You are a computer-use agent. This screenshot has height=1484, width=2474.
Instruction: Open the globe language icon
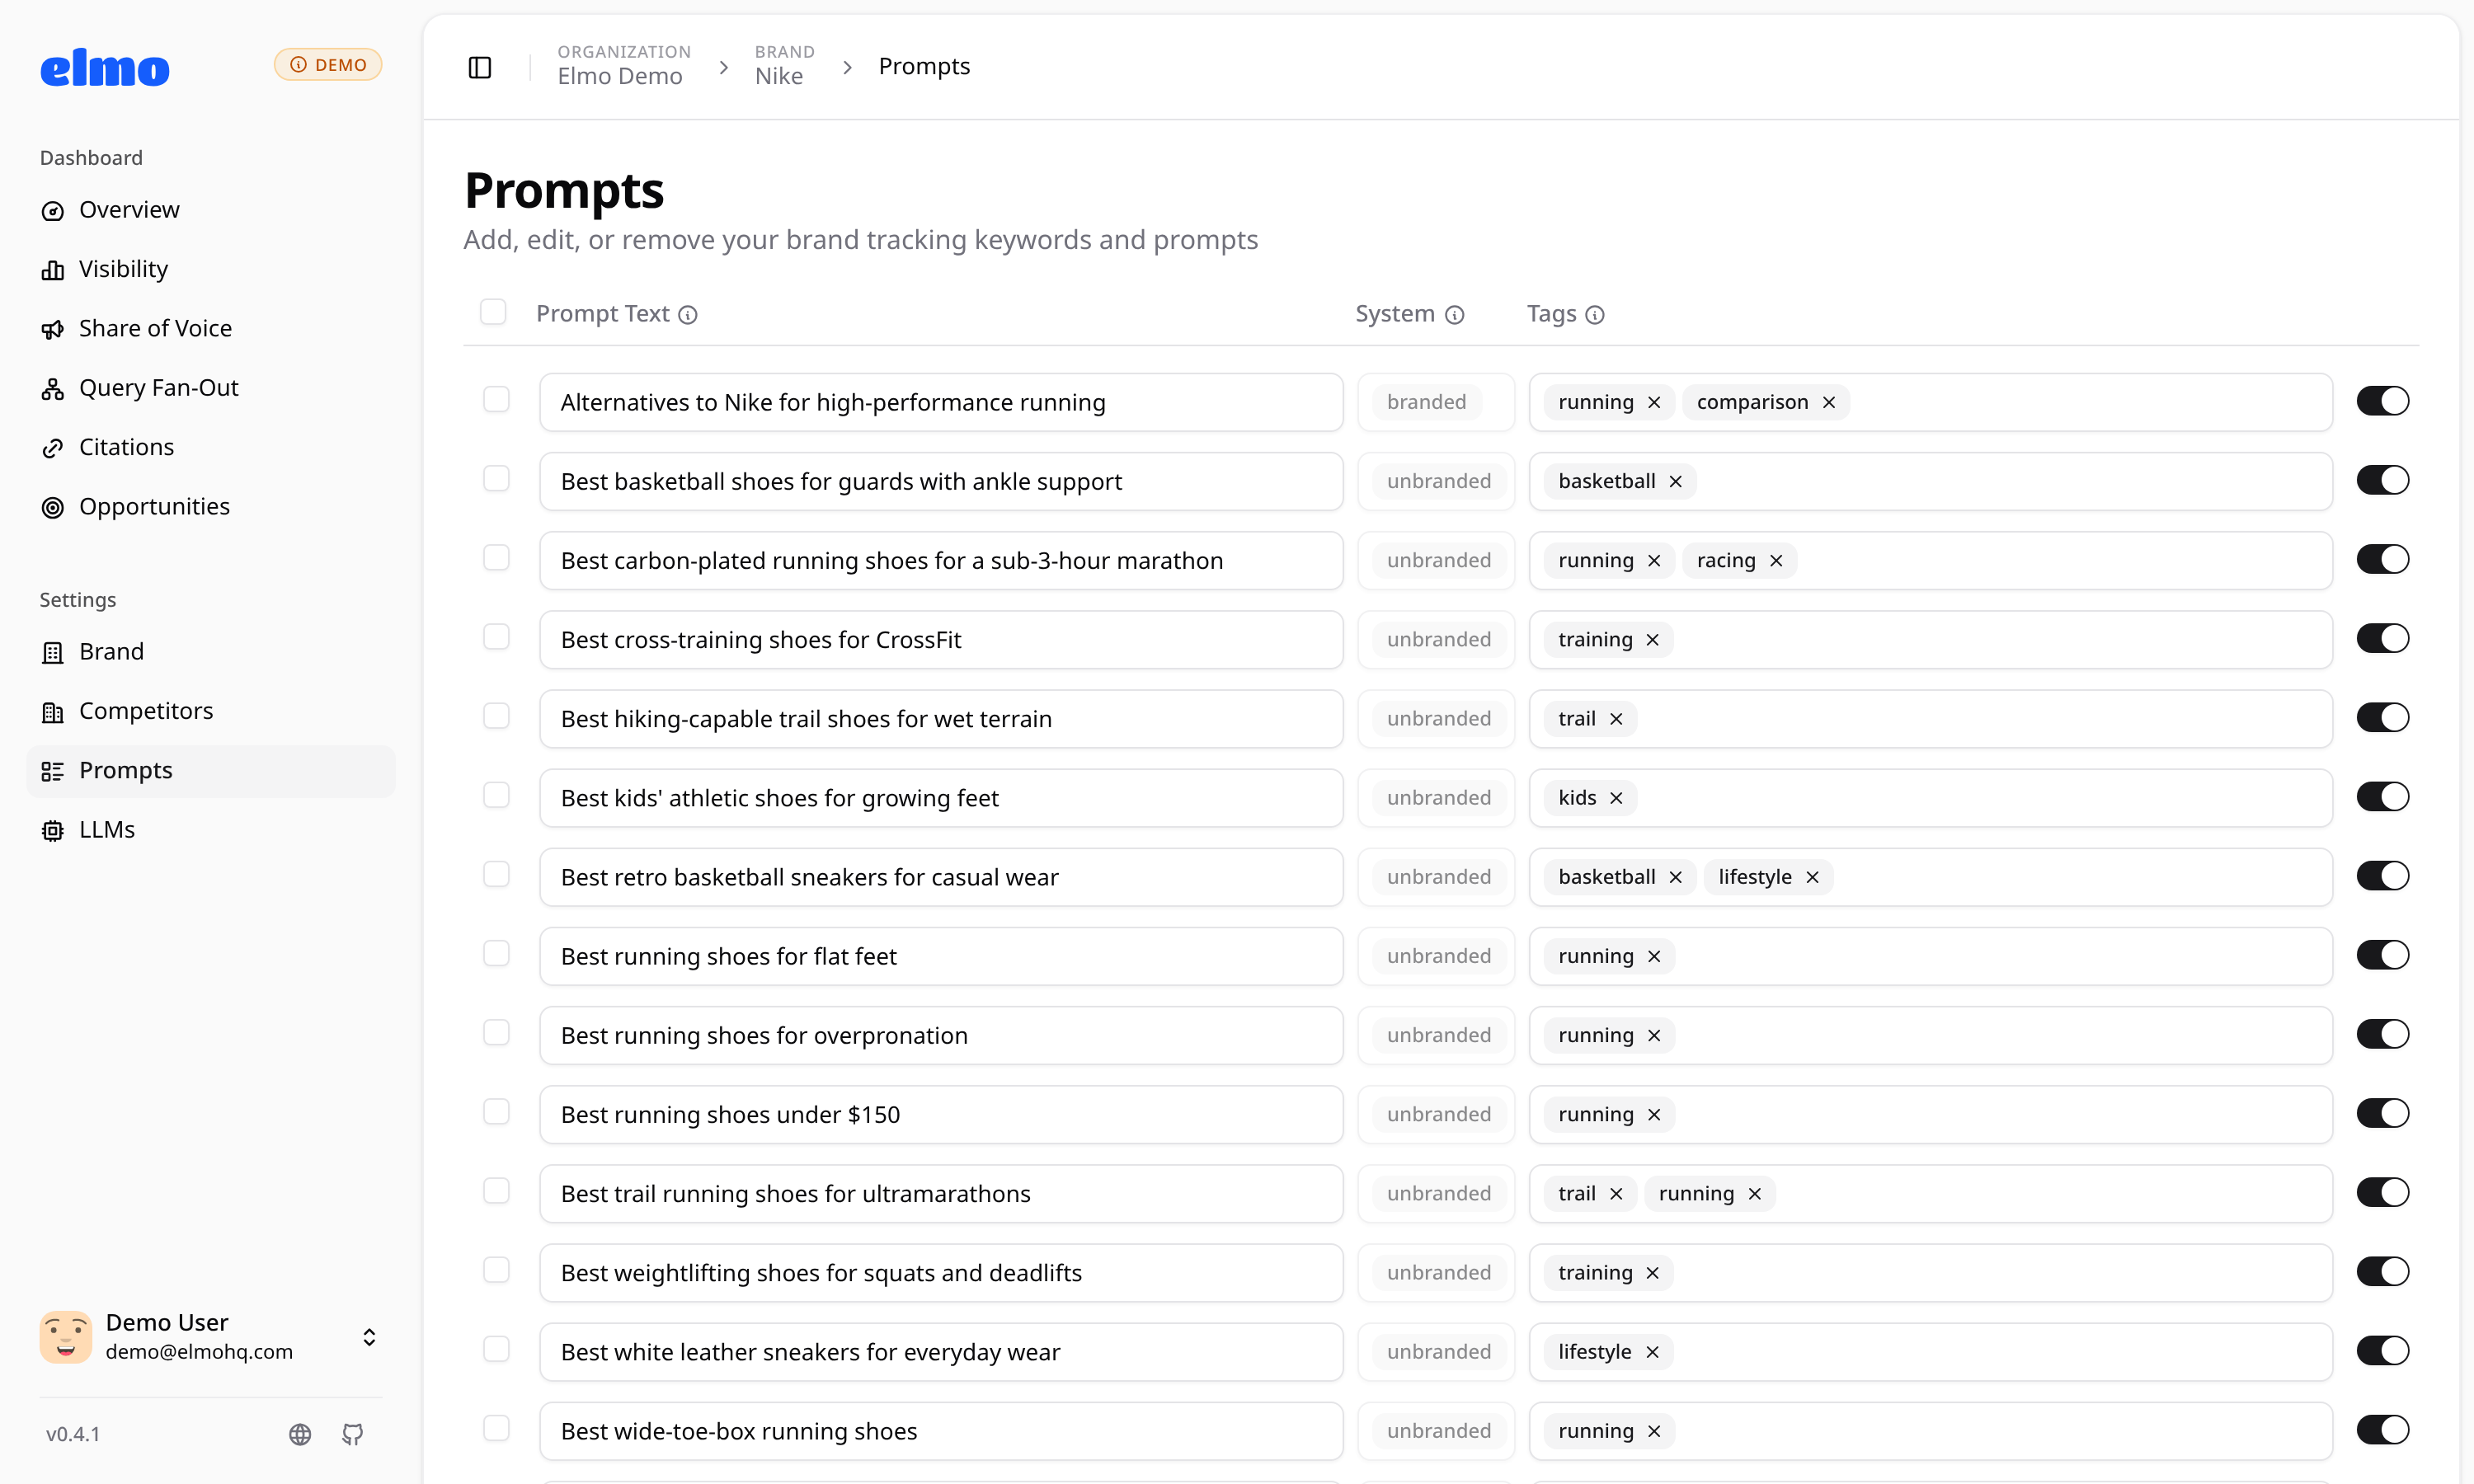[300, 1434]
